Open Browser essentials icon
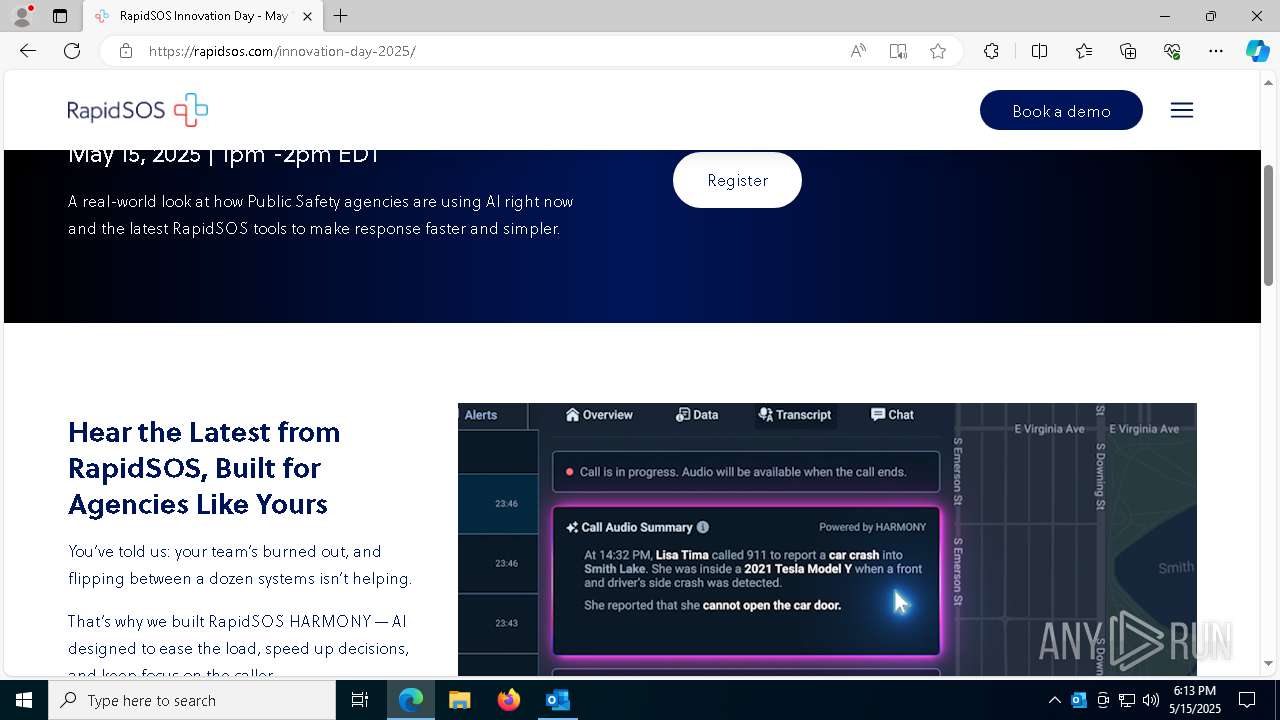 [1172, 51]
